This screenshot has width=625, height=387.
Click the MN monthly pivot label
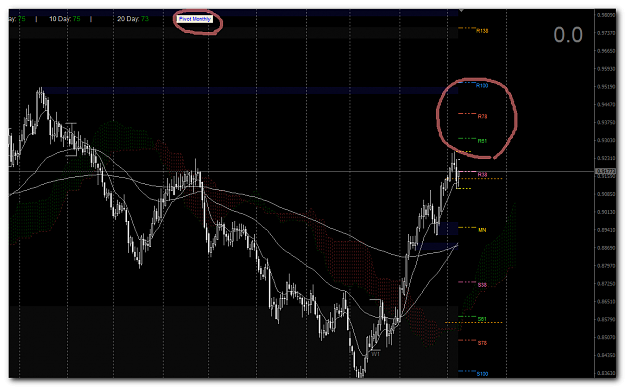(482, 230)
